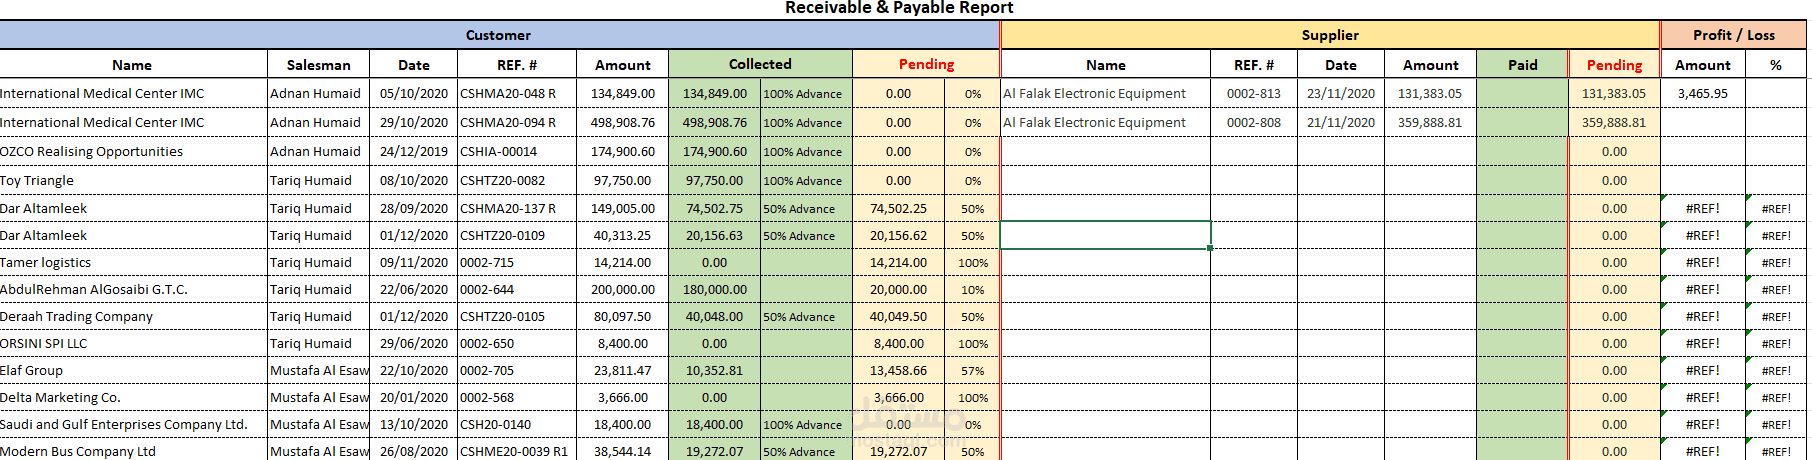Select the "Profit / Loss" header cell
Screen dimensions: 1812x460
(1733, 35)
